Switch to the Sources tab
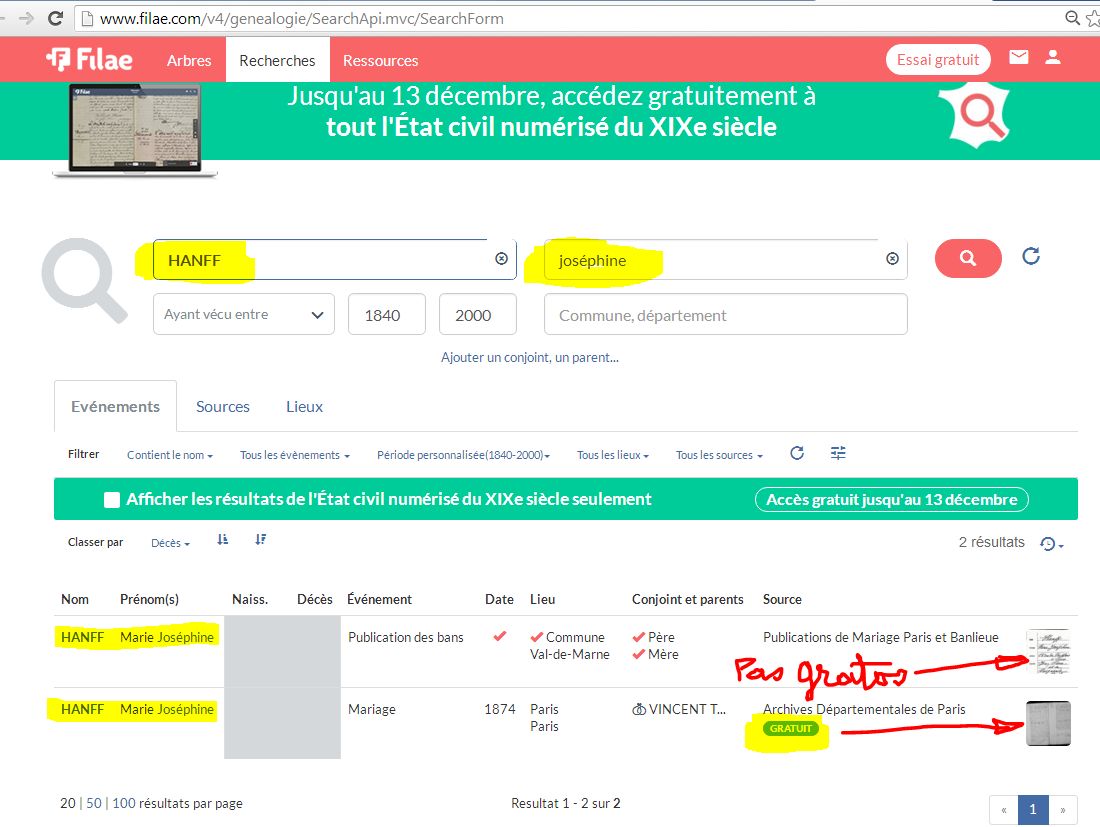 click(x=222, y=406)
